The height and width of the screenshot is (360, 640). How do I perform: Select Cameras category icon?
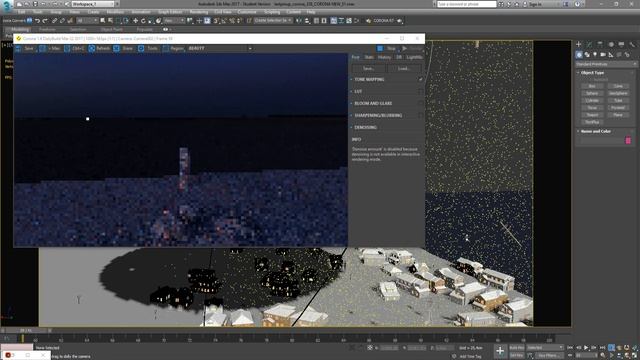coord(603,54)
